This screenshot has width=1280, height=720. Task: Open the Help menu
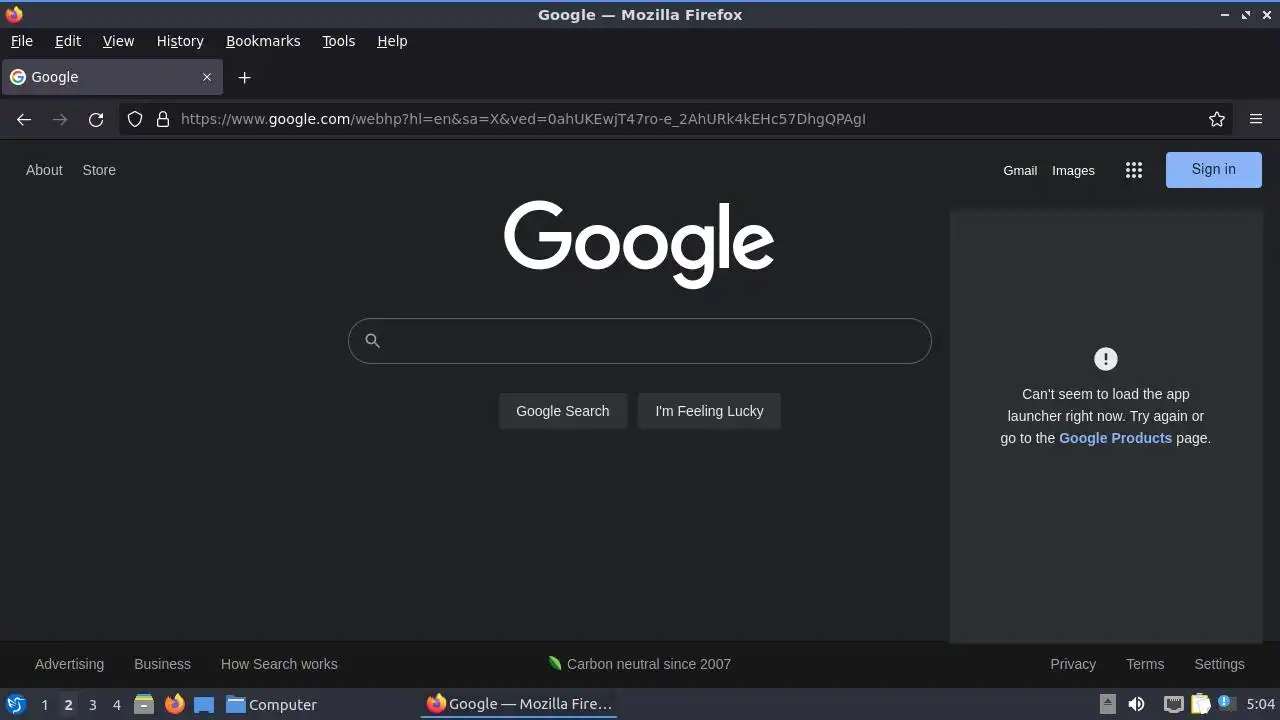pos(392,41)
